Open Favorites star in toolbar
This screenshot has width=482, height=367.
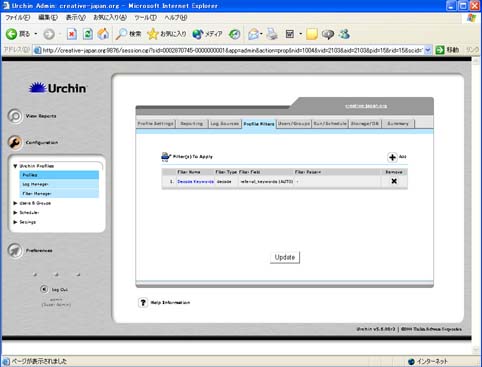coord(153,34)
